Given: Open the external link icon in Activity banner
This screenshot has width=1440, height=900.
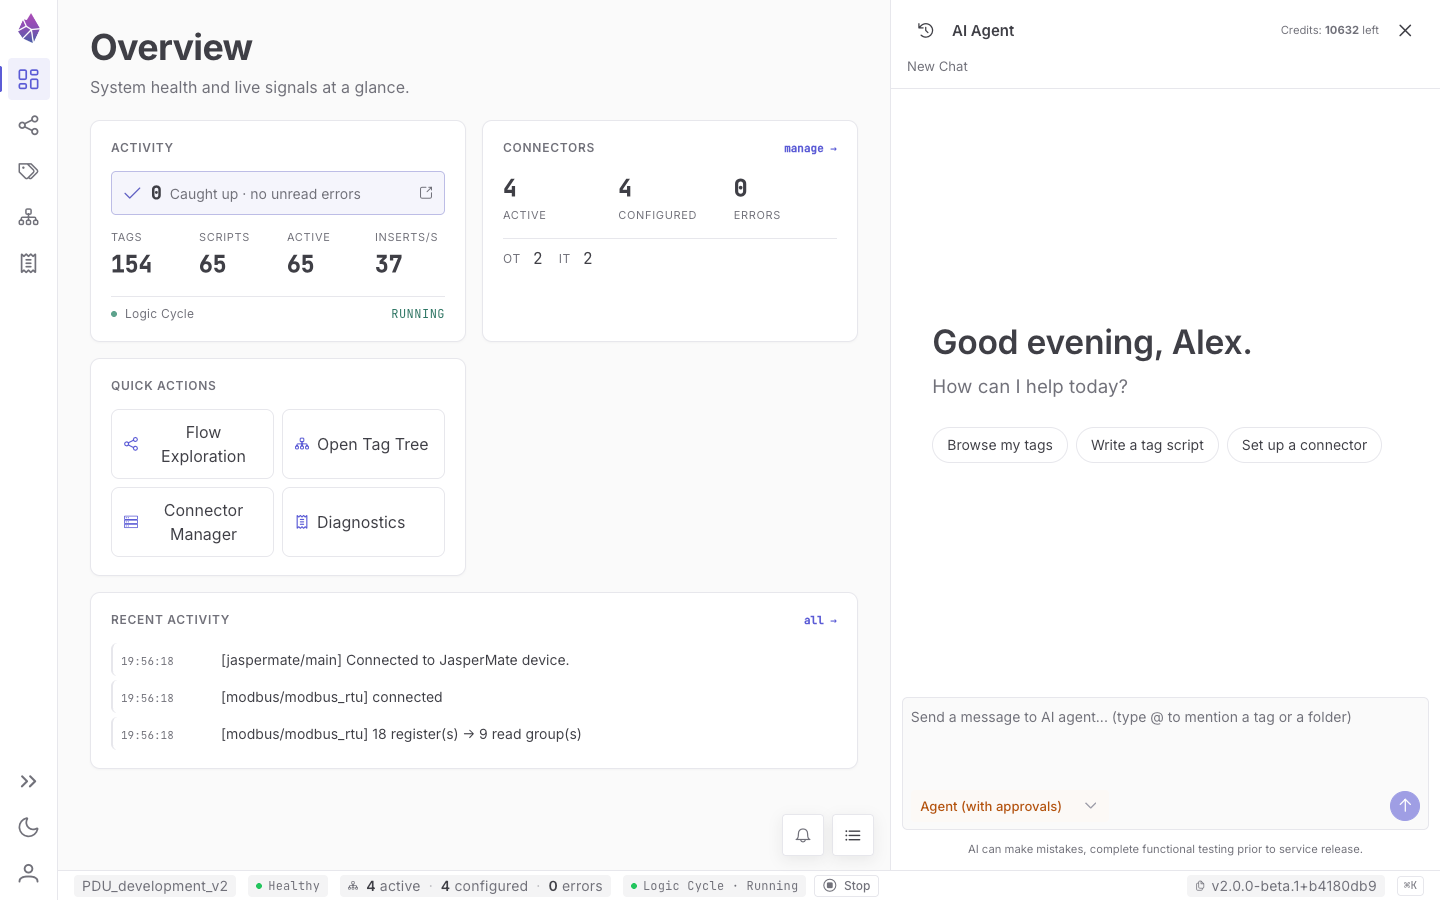Looking at the screenshot, I should click(x=426, y=193).
